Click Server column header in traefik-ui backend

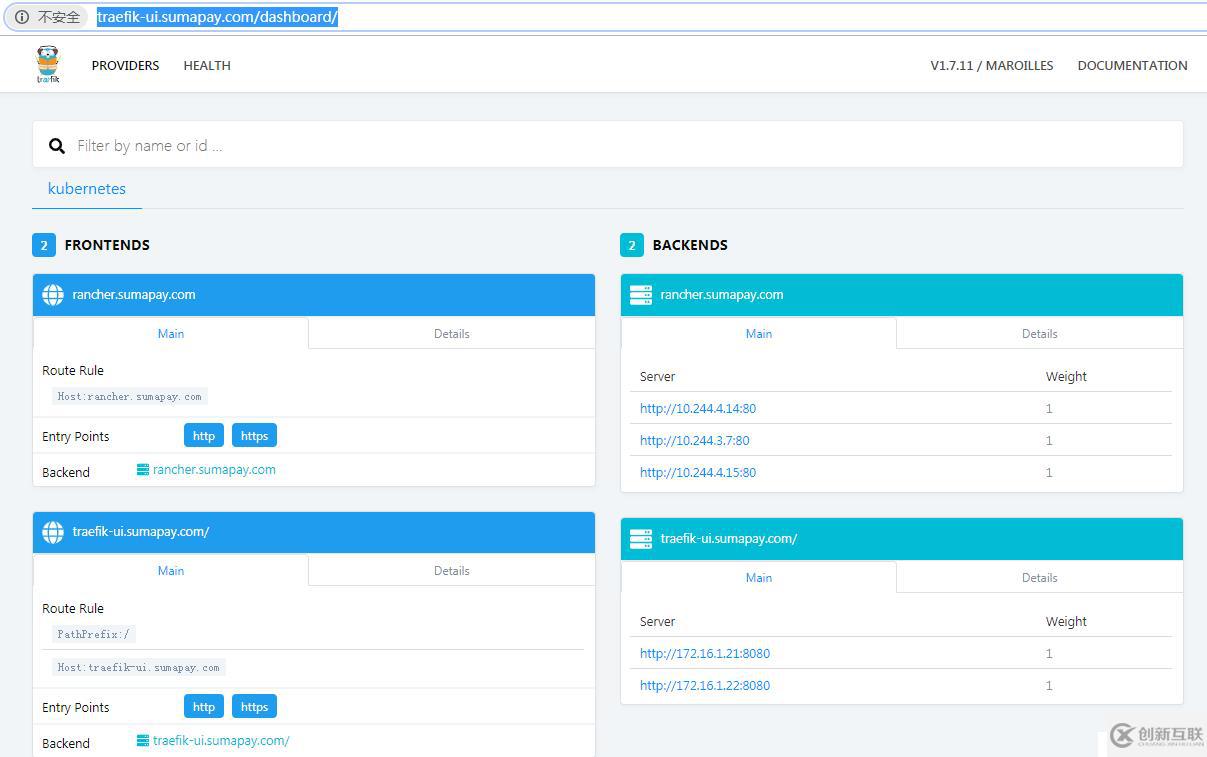pos(658,621)
